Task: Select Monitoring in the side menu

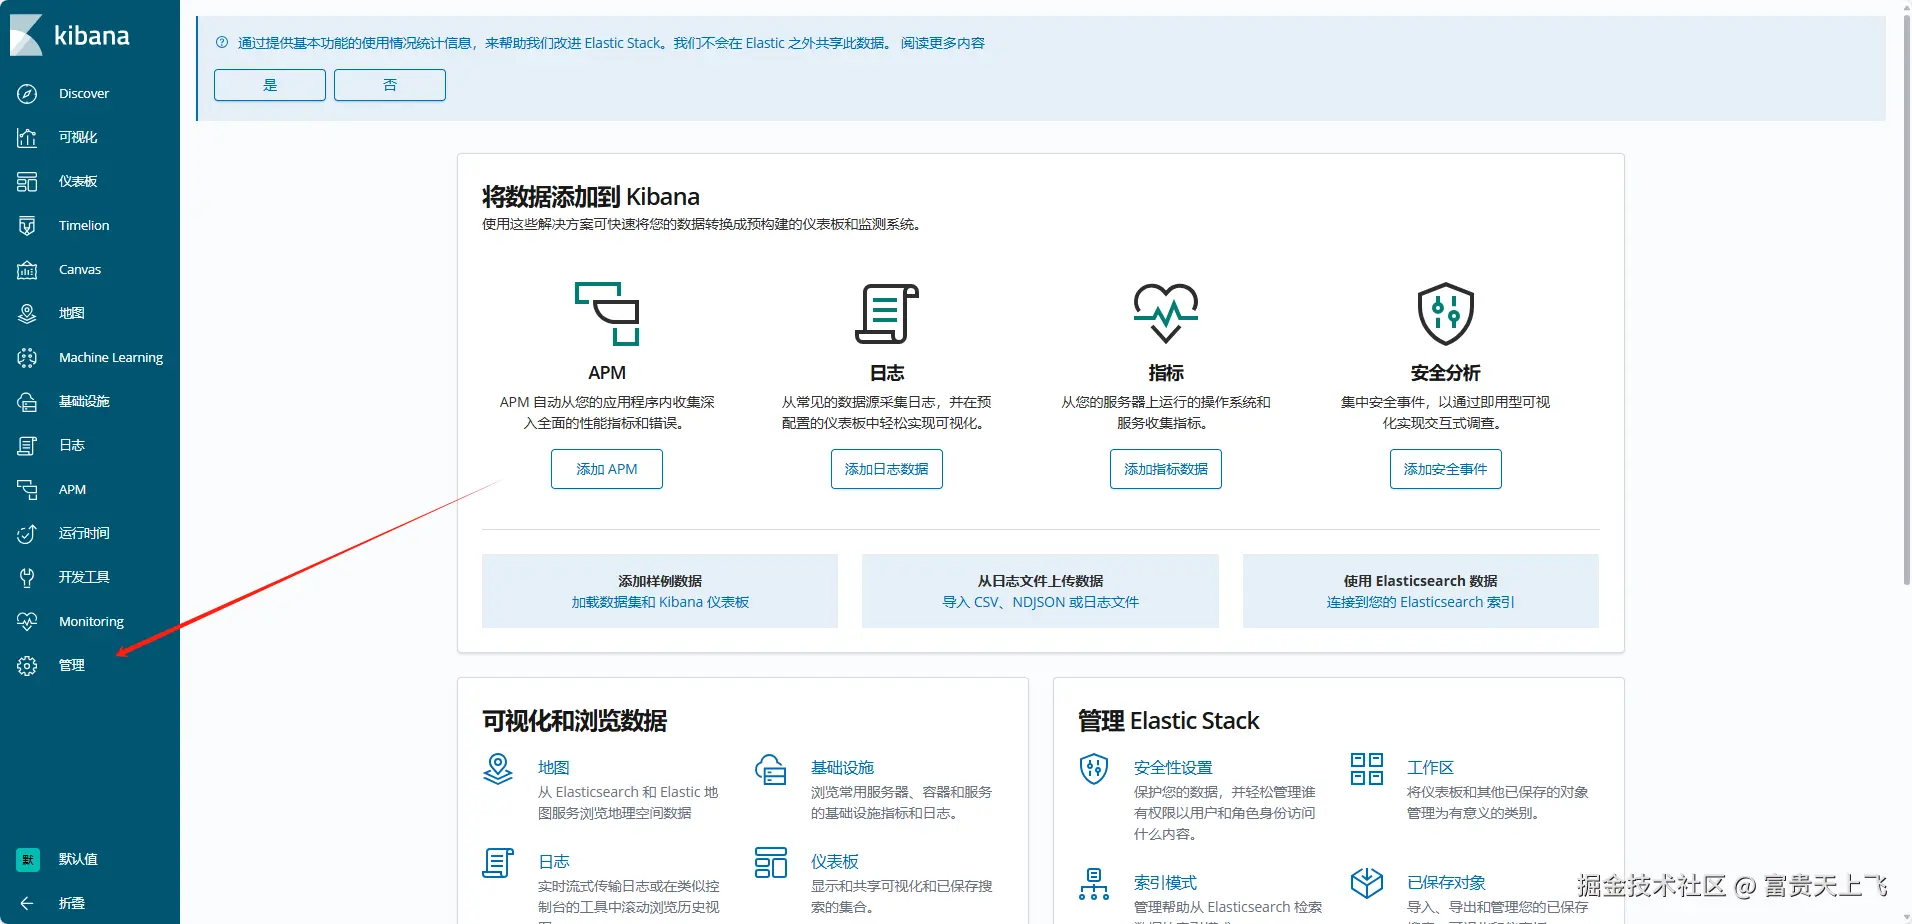Action: pyautogui.click(x=91, y=622)
